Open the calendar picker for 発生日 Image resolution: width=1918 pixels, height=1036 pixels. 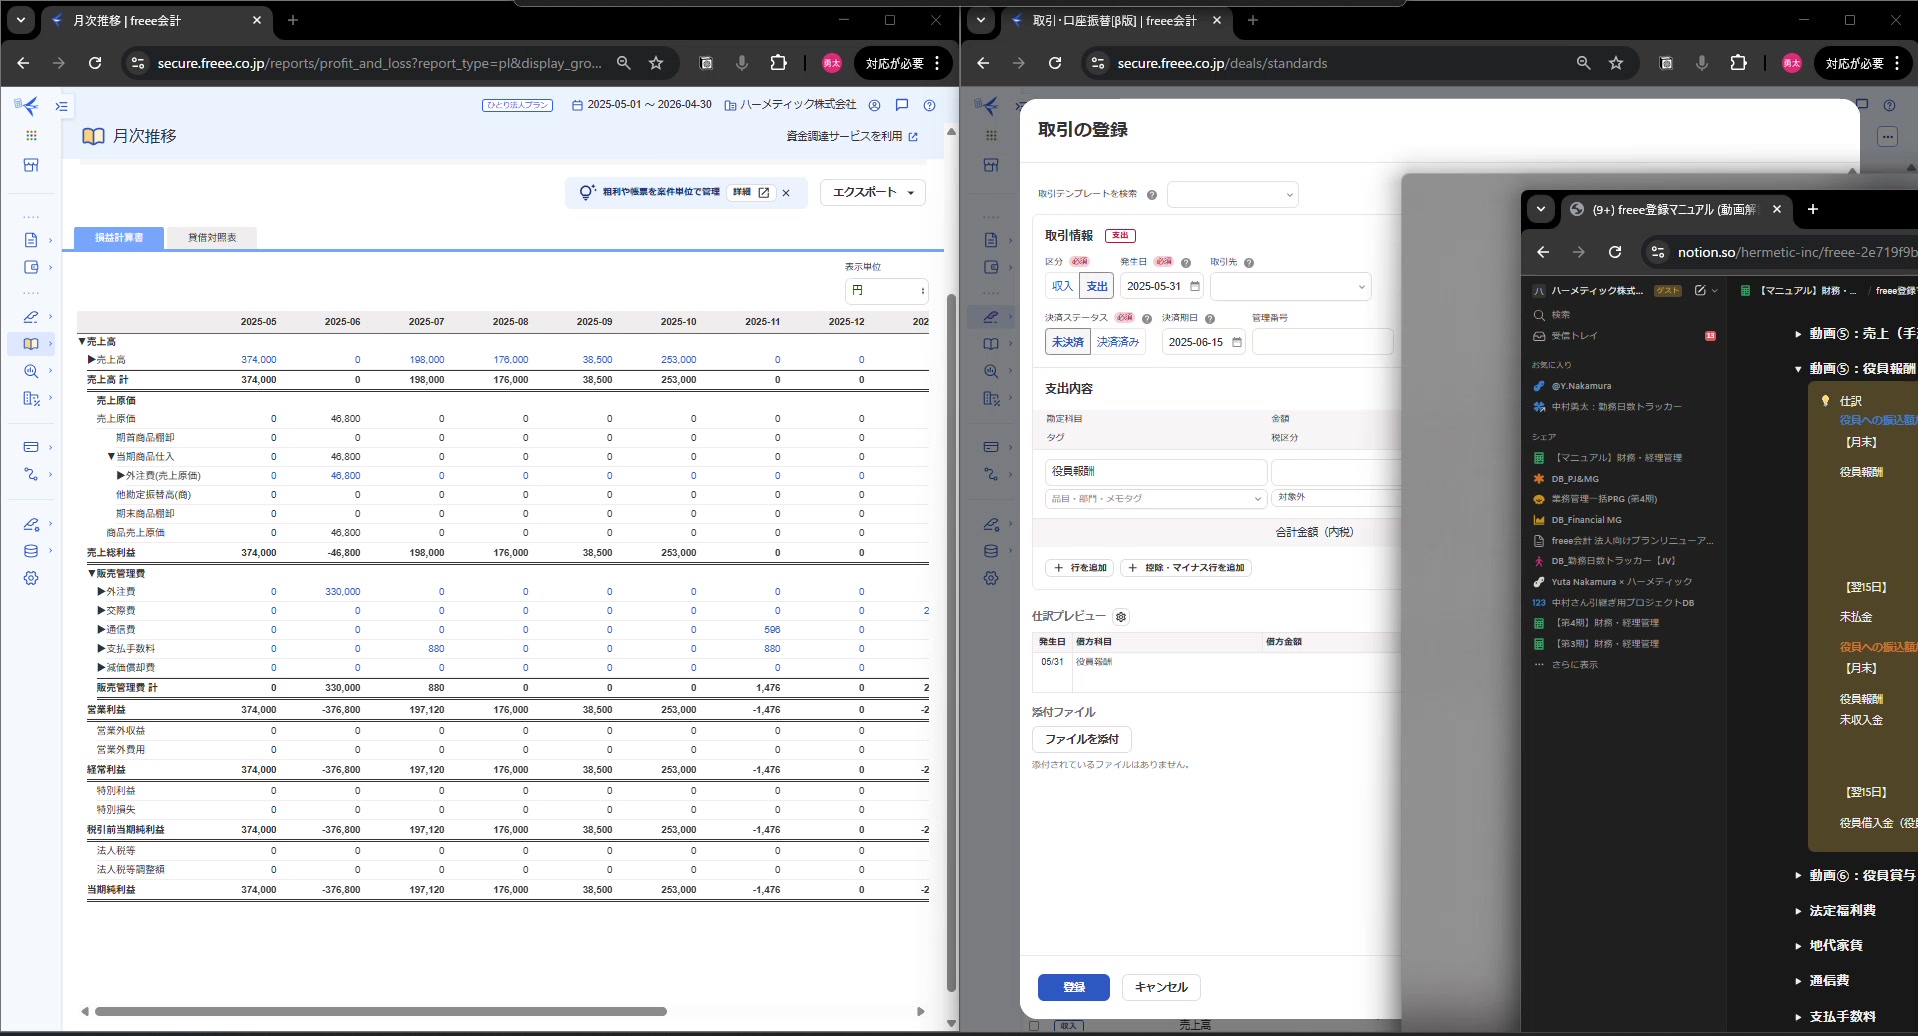pos(1194,287)
